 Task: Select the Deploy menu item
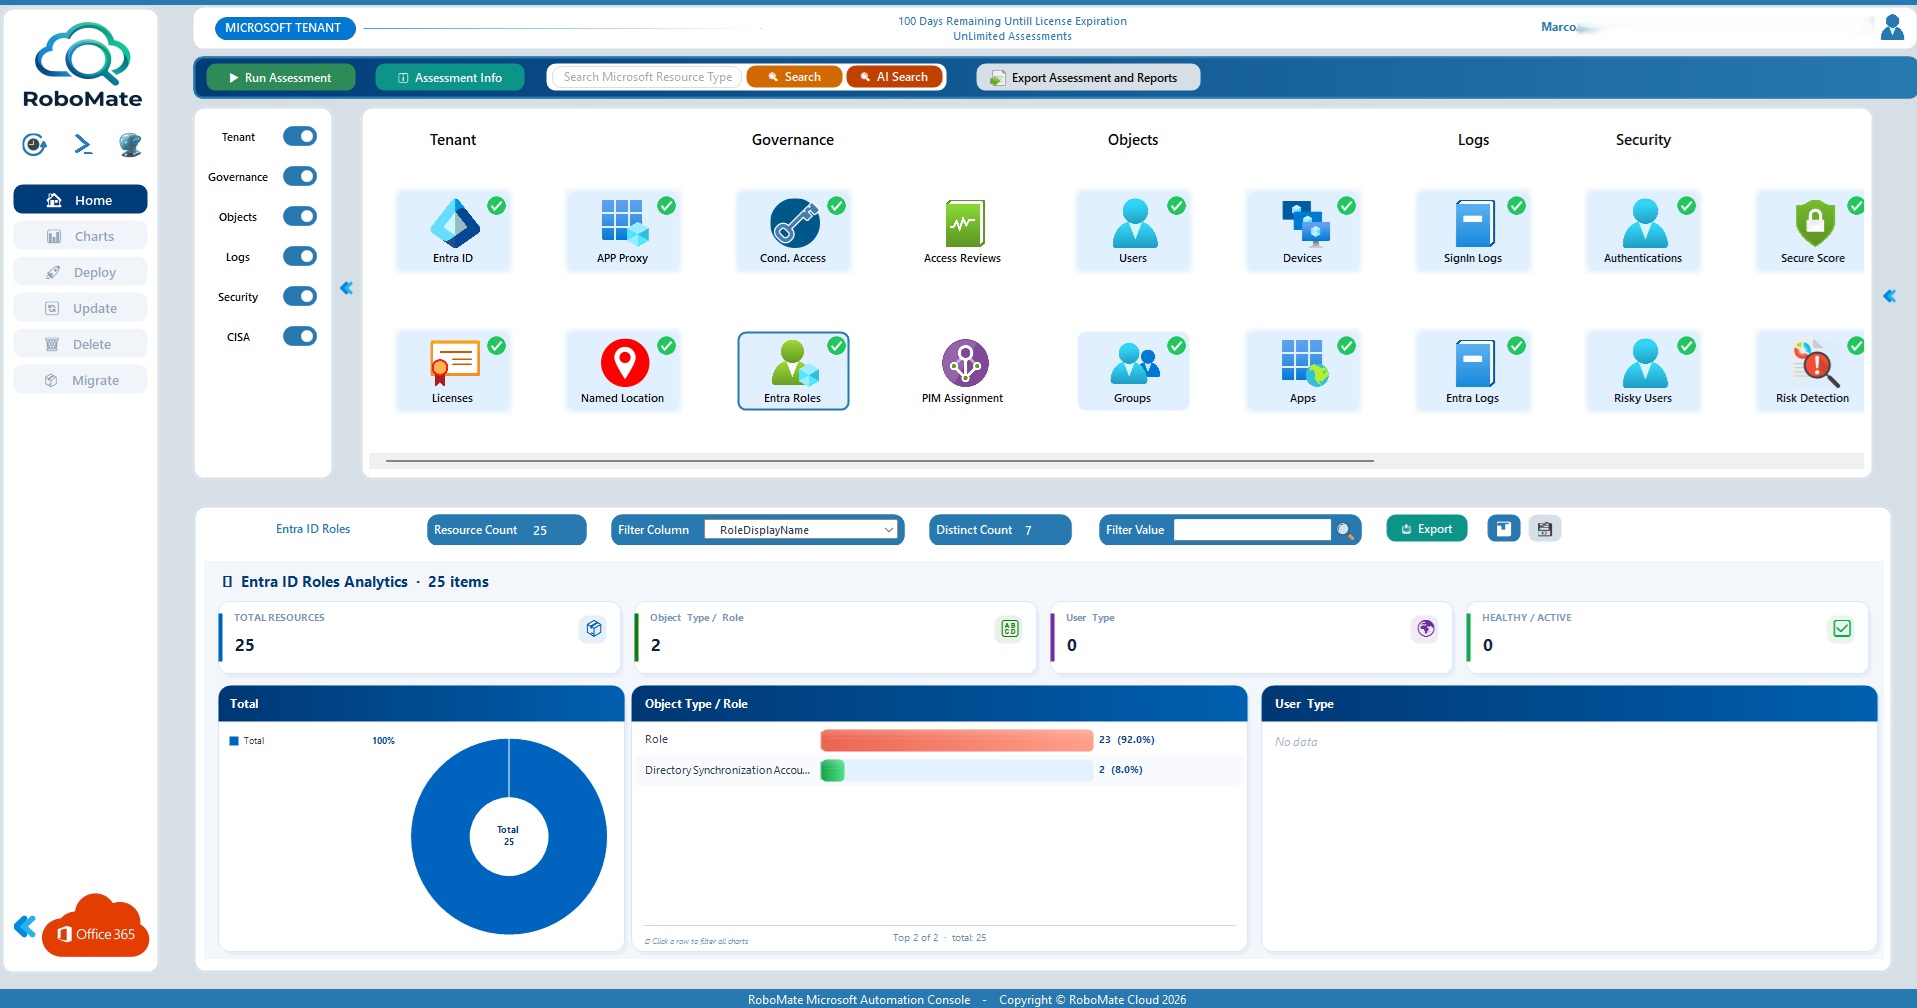pyautogui.click(x=80, y=272)
